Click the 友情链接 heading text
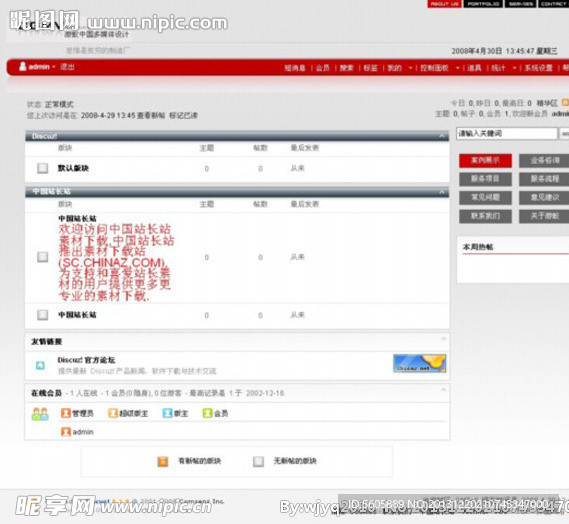Viewport: 569px width, 524px height. (x=46, y=341)
